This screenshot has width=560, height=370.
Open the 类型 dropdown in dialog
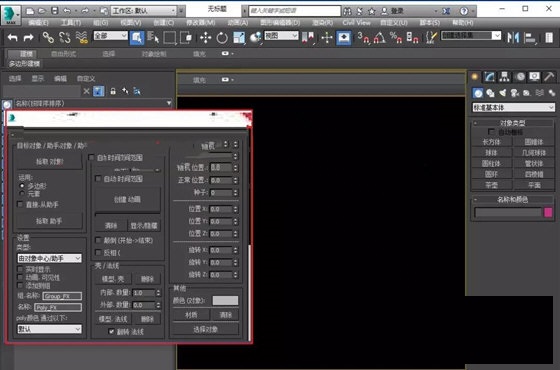click(50, 258)
